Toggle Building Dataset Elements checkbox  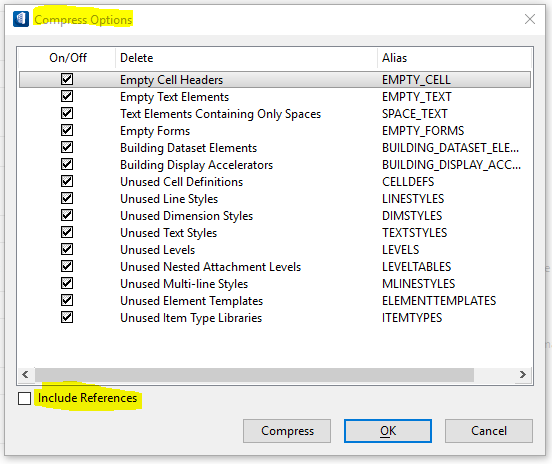point(67,147)
